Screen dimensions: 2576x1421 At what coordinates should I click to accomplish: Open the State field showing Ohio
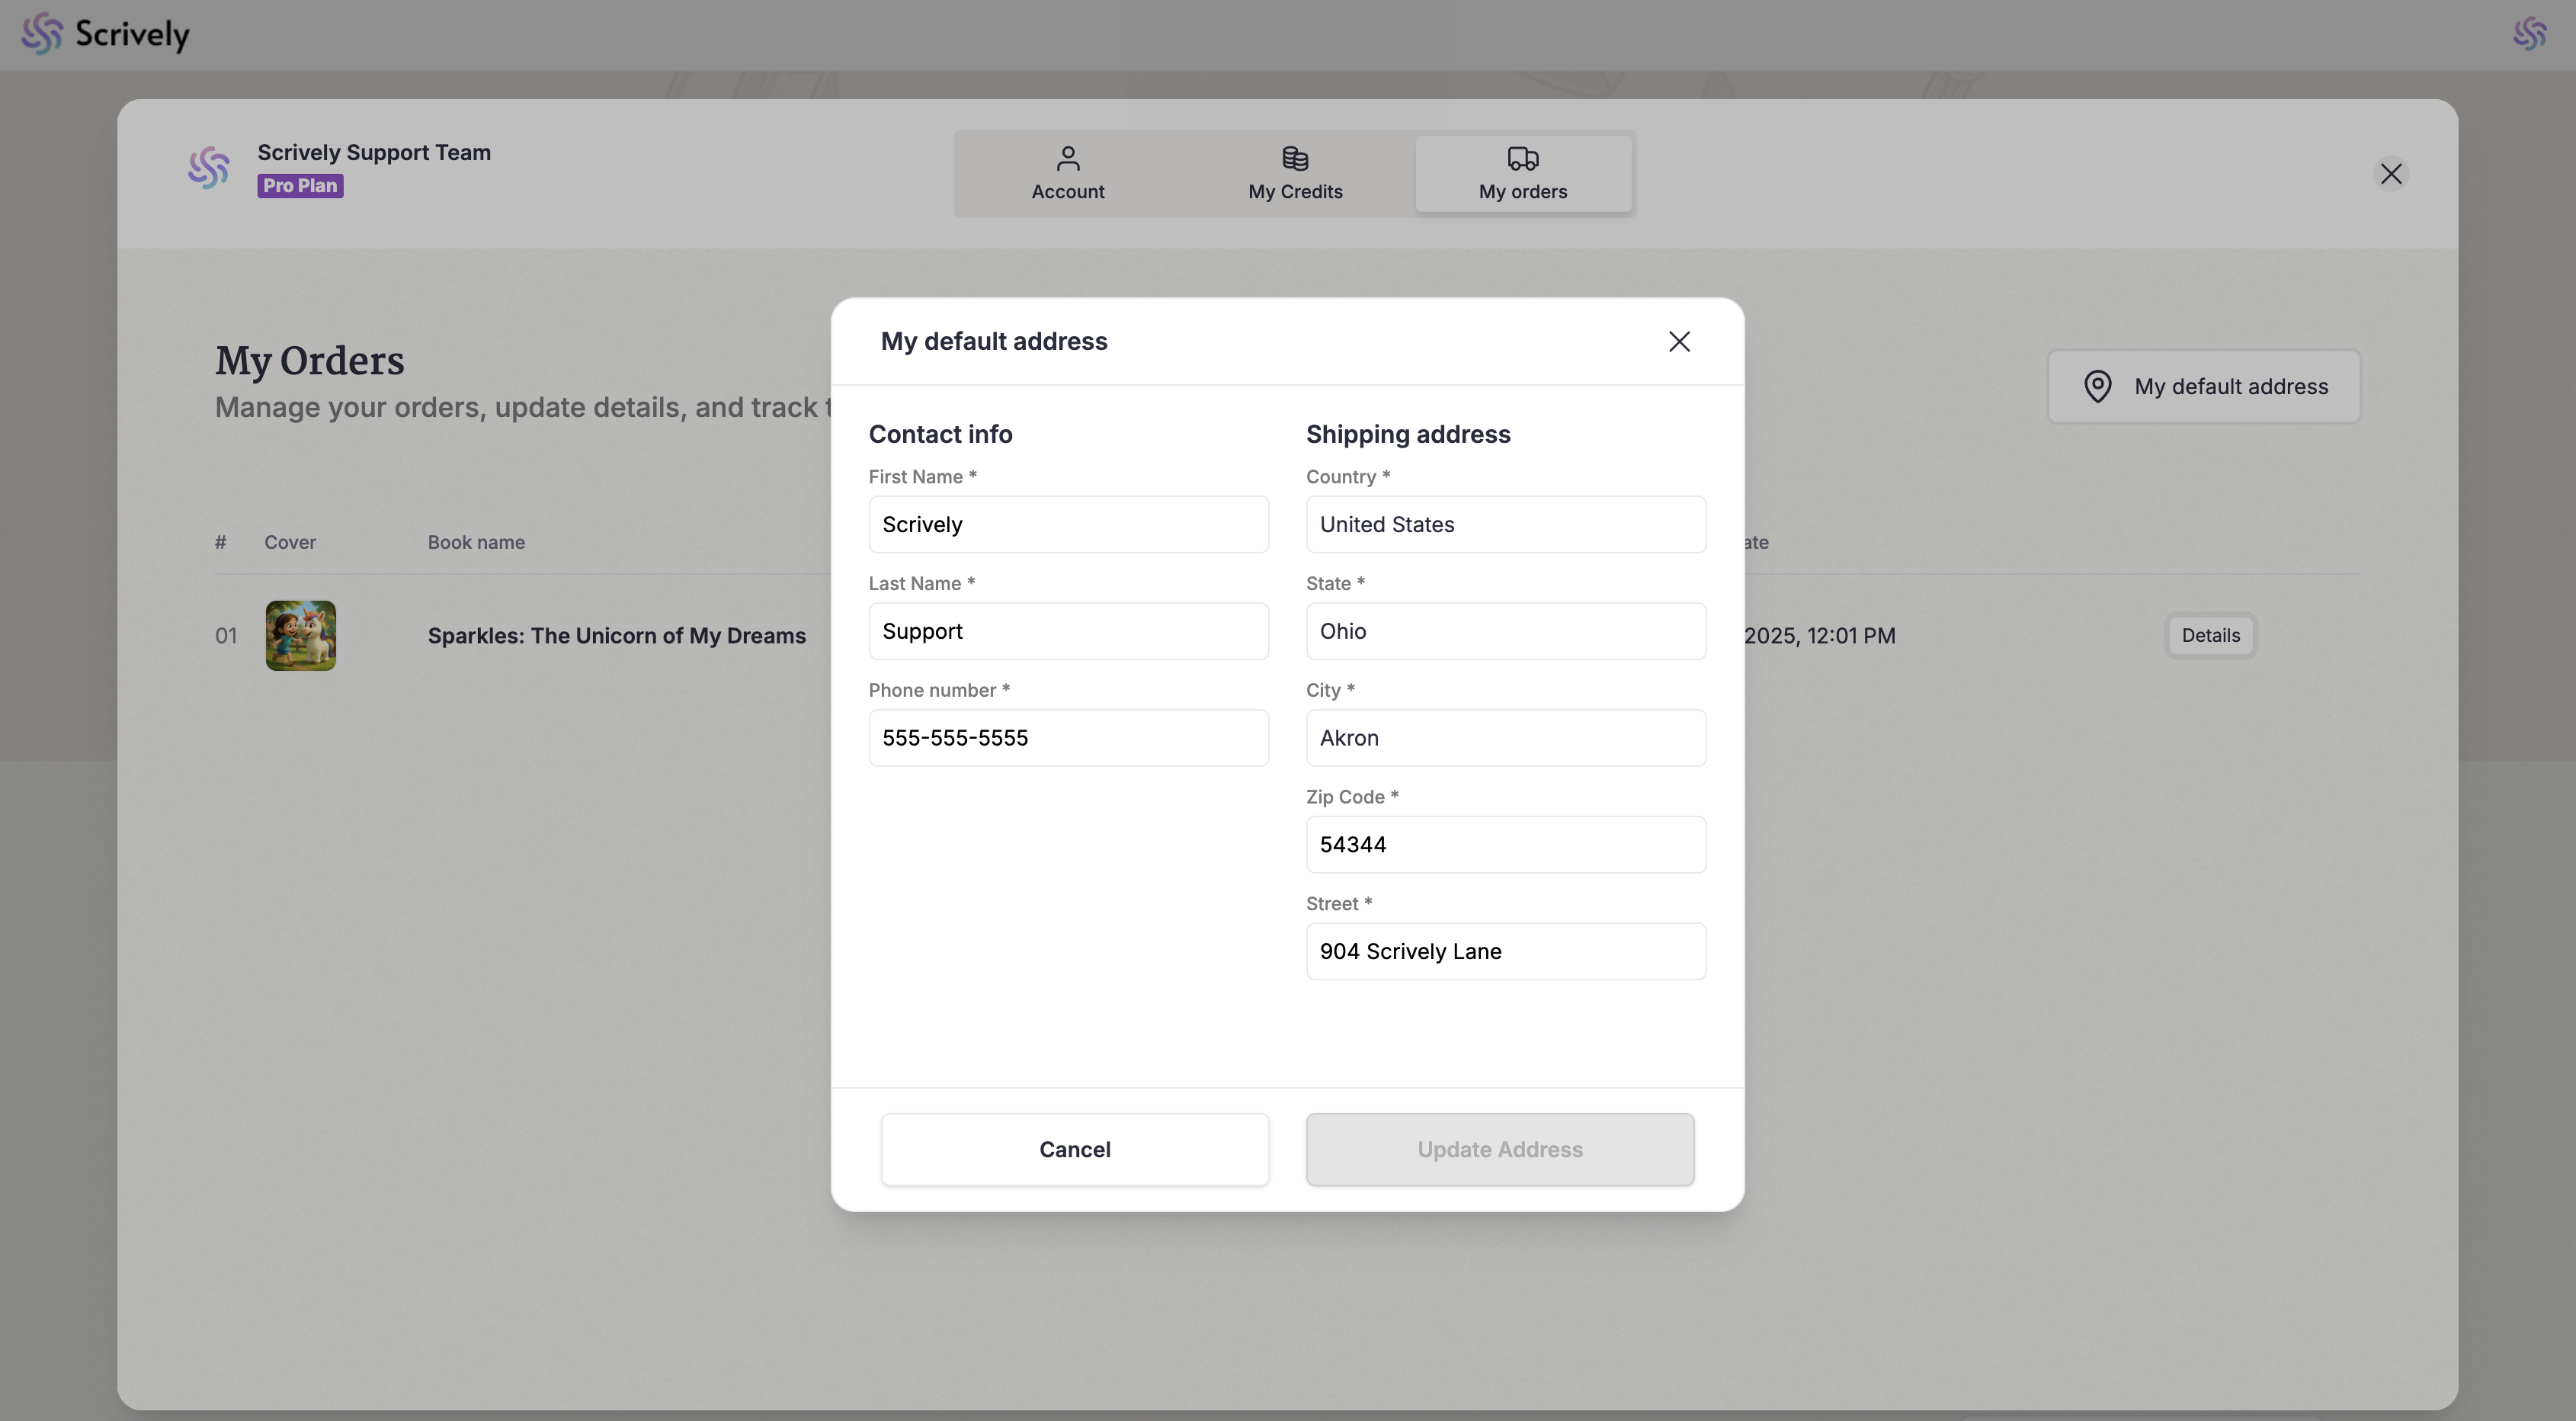[x=1505, y=631]
